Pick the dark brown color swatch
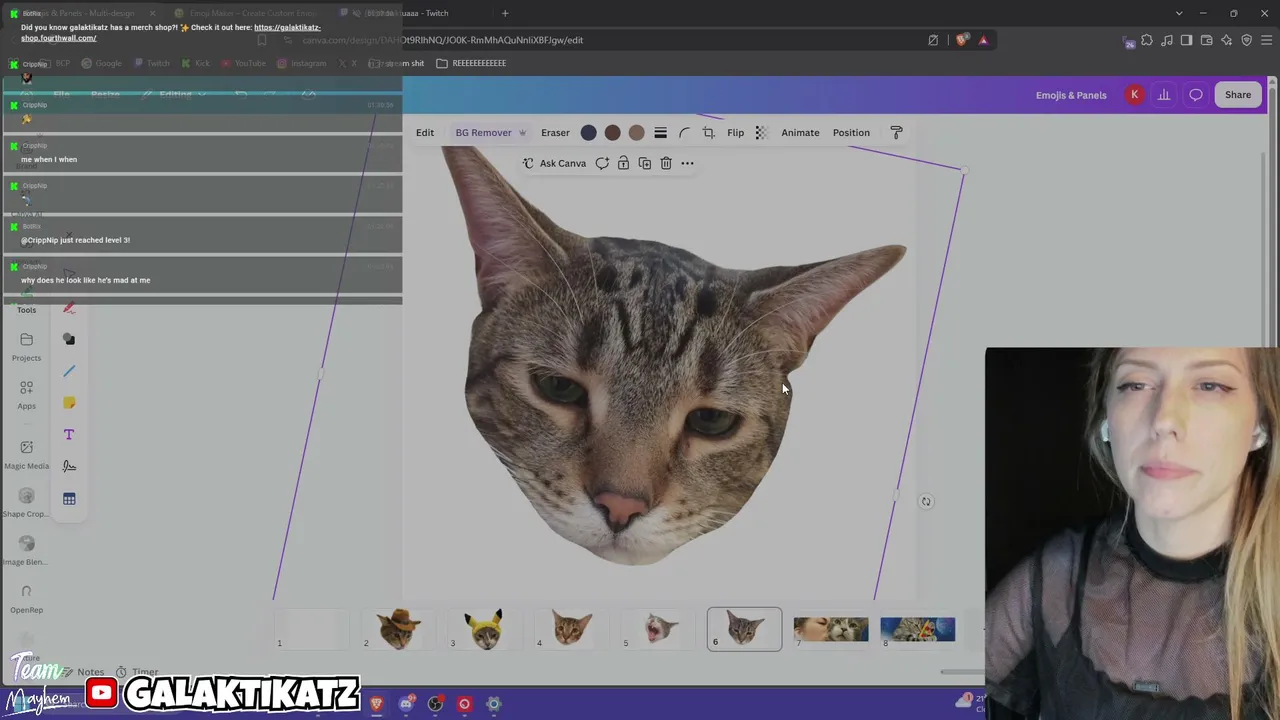 pos(612,133)
